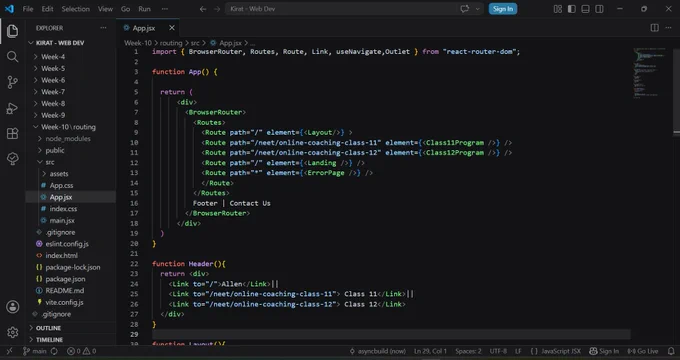Viewport: 680px width, 360px height.
Task: Click the minimap code overview
Action: pyautogui.click(x=649, y=73)
